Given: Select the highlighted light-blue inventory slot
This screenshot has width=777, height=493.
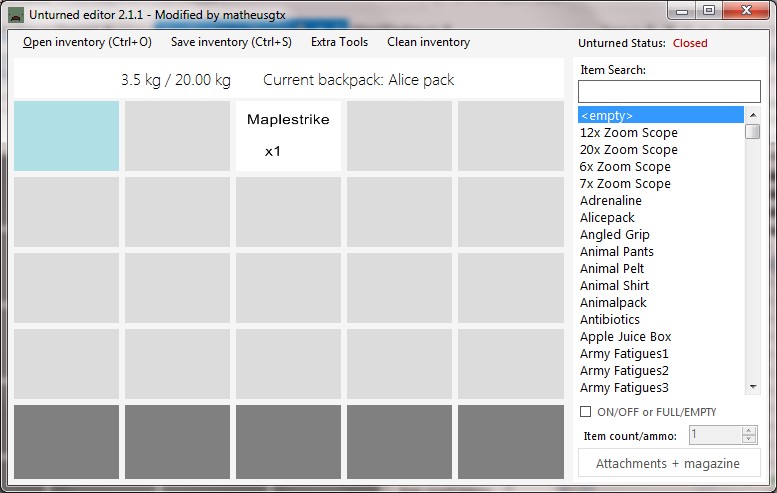Looking at the screenshot, I should click(66, 135).
